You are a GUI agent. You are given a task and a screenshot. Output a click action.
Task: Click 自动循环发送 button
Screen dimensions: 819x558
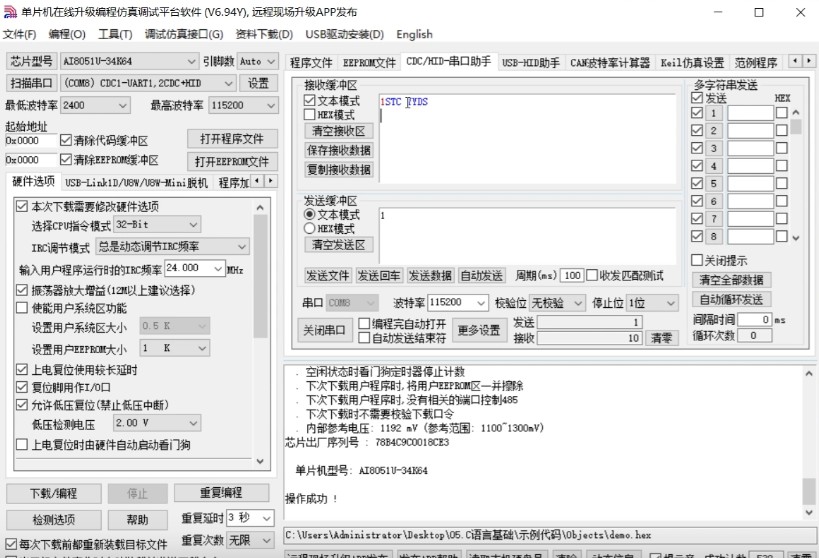[x=731, y=299]
